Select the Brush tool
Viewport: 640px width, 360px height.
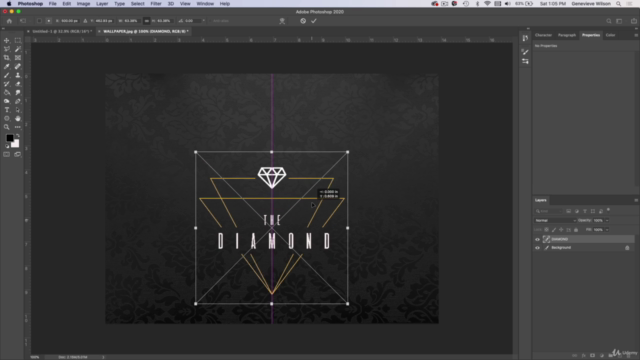pos(7,75)
